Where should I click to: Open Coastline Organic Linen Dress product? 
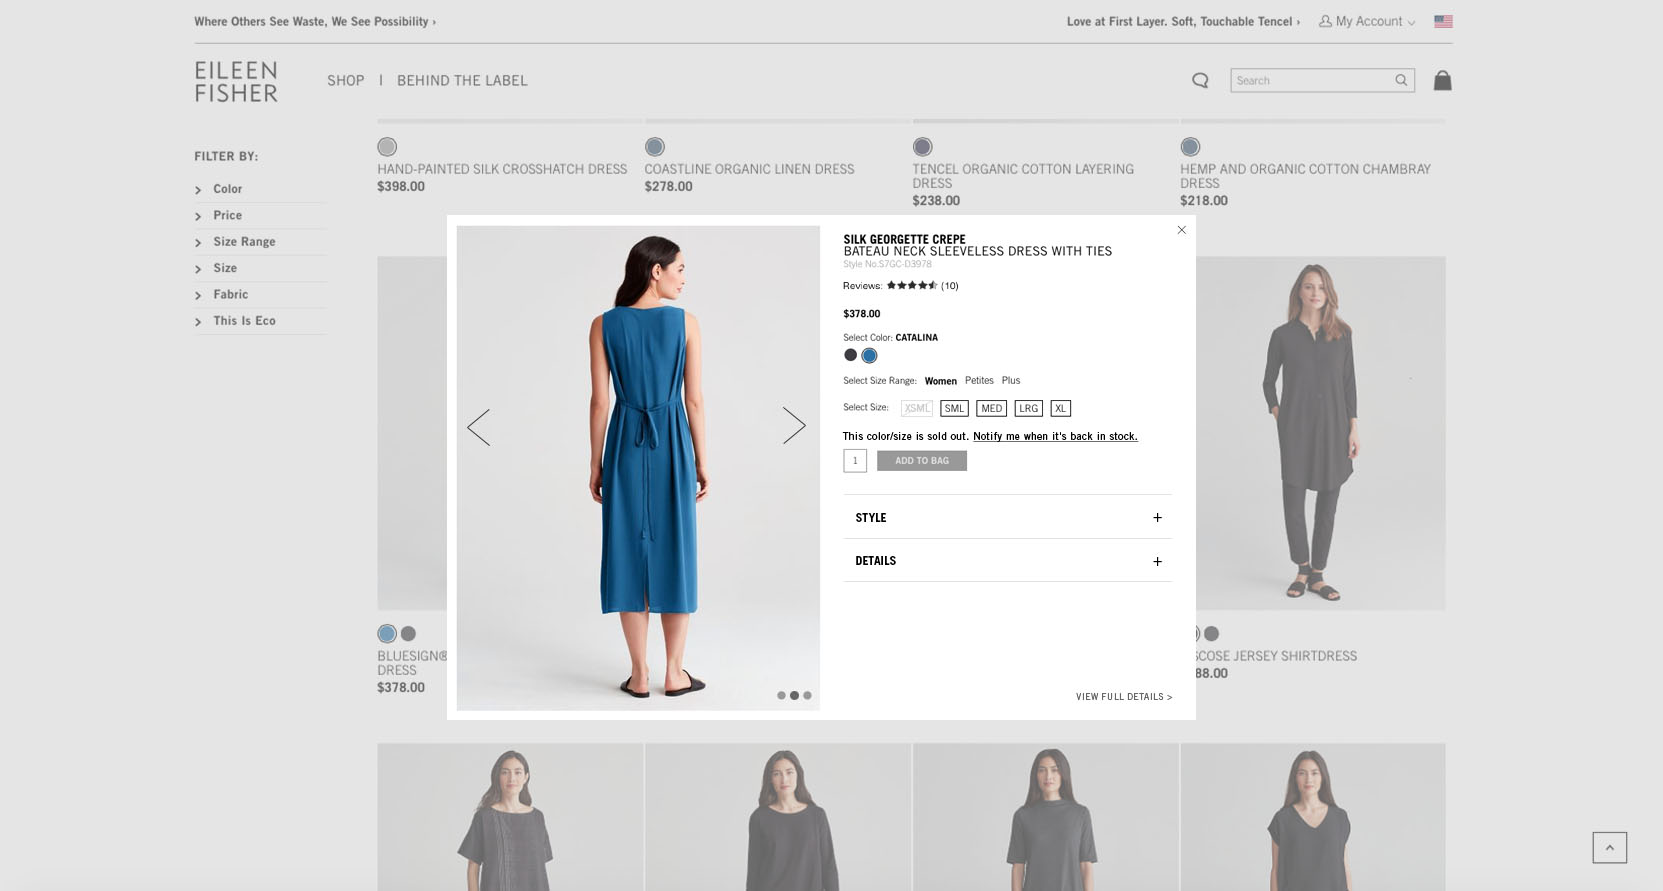(749, 169)
